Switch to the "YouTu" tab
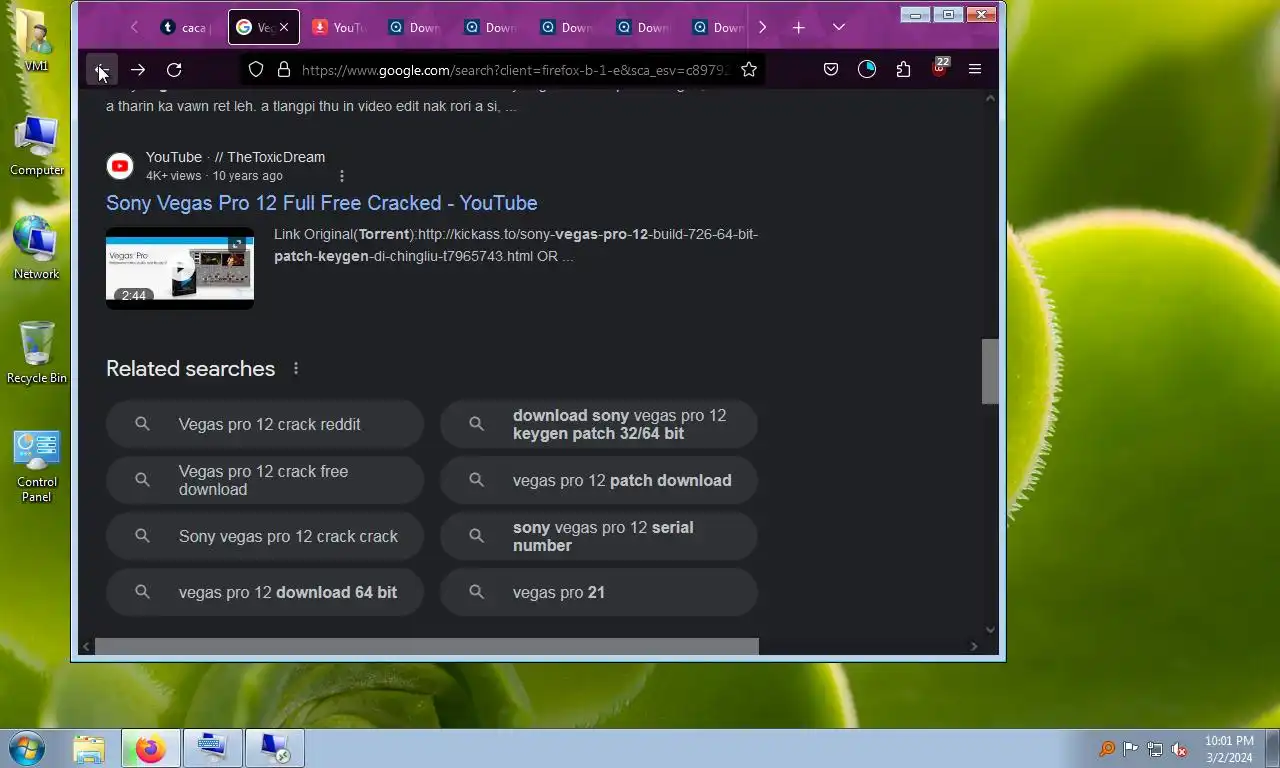The width and height of the screenshot is (1280, 768). 339,28
